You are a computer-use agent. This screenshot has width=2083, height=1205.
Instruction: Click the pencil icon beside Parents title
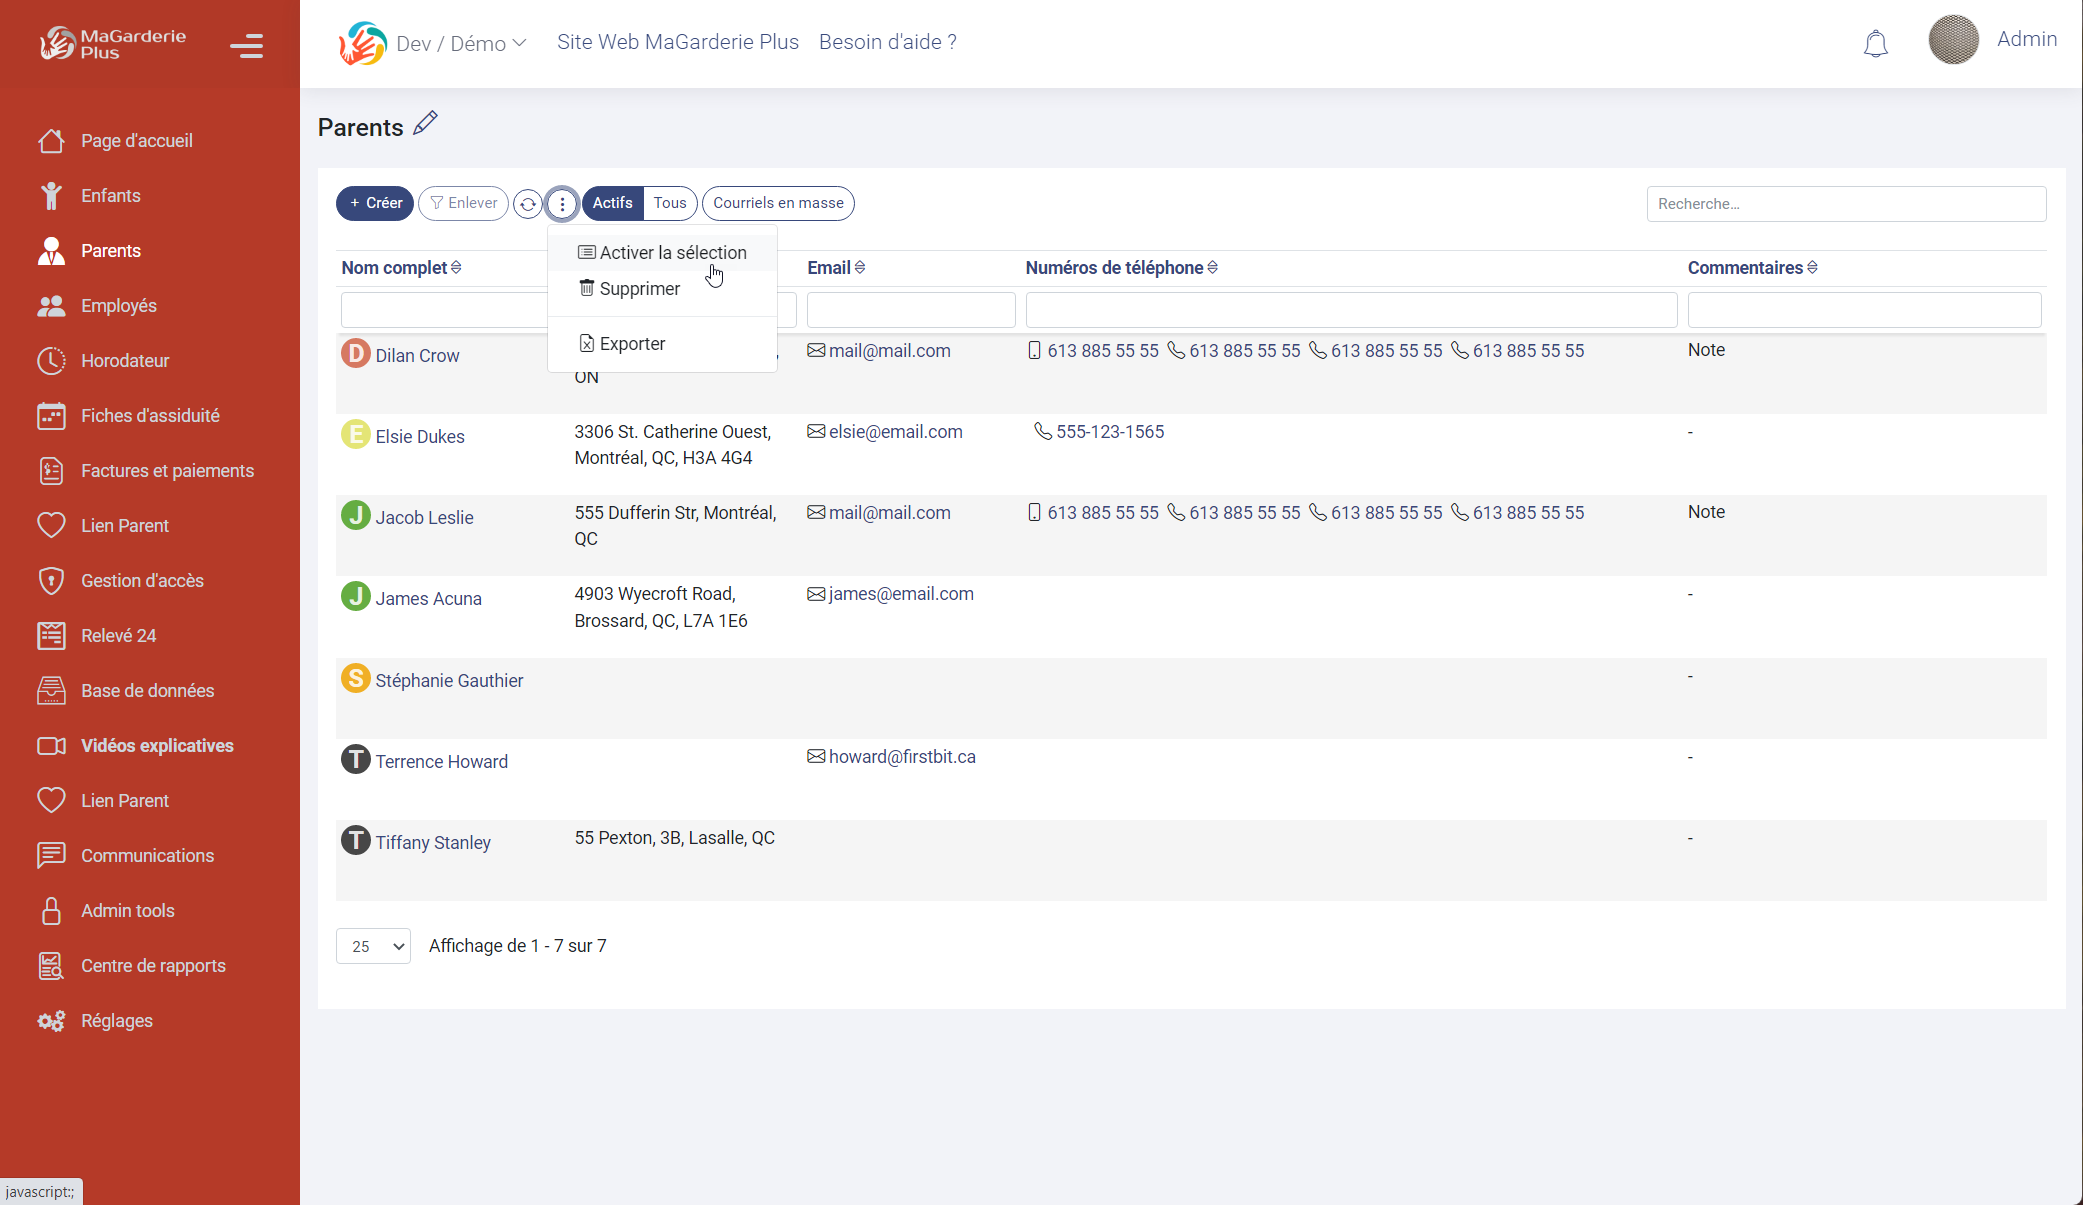tap(426, 123)
